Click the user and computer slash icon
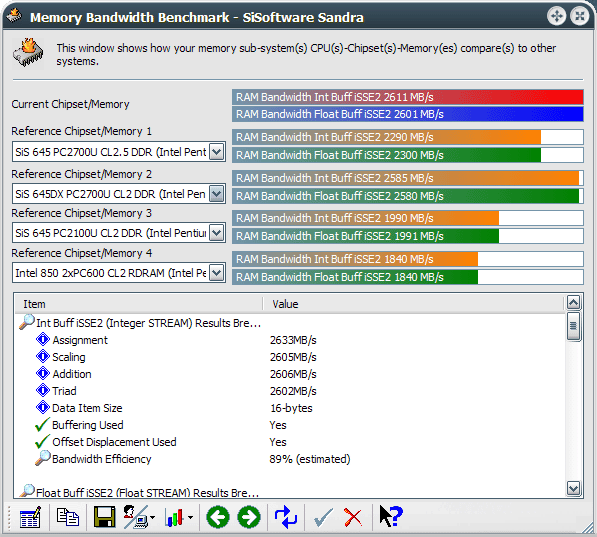 pos(136,517)
